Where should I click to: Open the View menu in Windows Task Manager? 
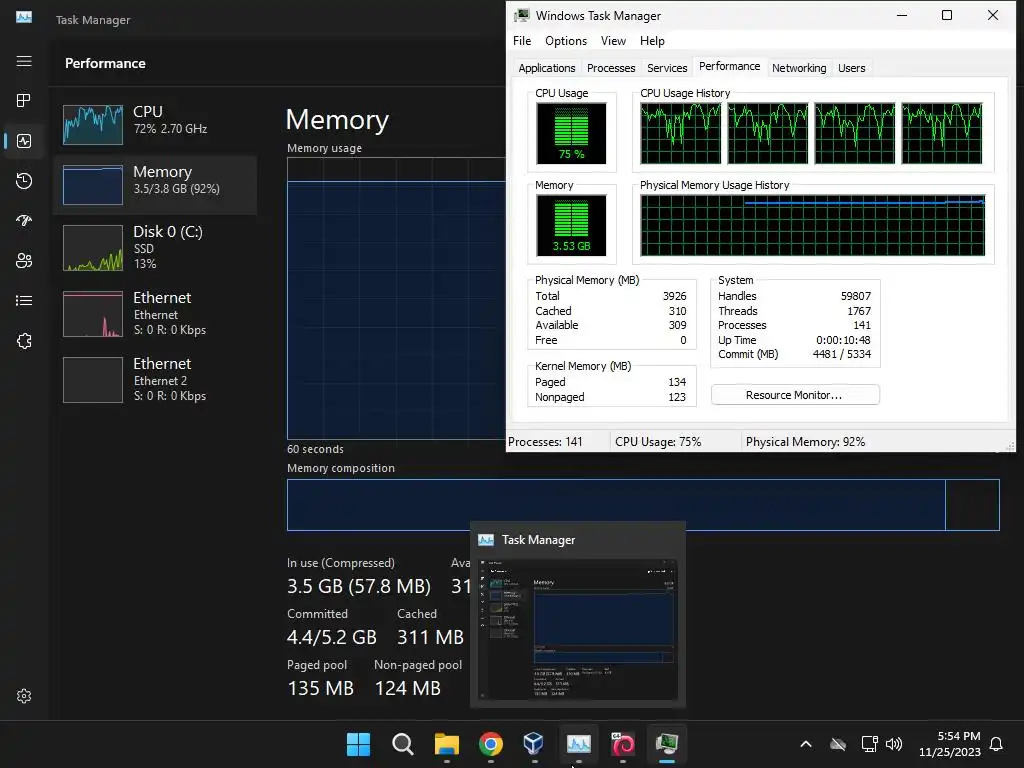tap(613, 40)
